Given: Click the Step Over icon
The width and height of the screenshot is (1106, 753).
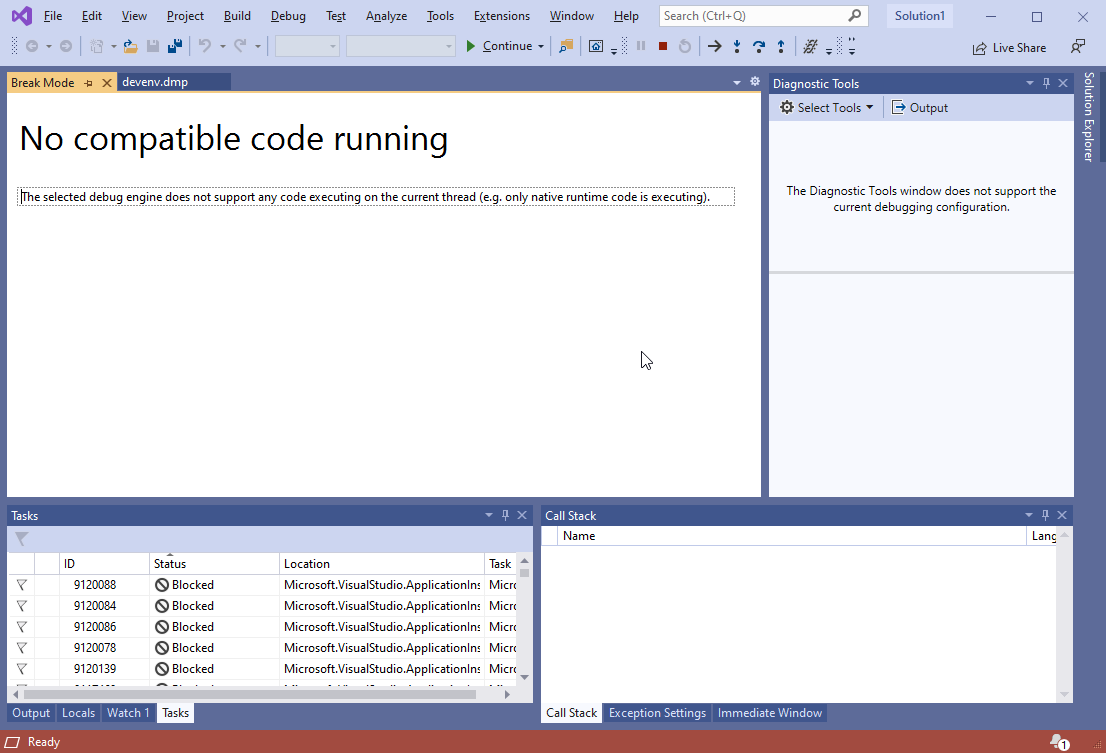Looking at the screenshot, I should point(759,47).
